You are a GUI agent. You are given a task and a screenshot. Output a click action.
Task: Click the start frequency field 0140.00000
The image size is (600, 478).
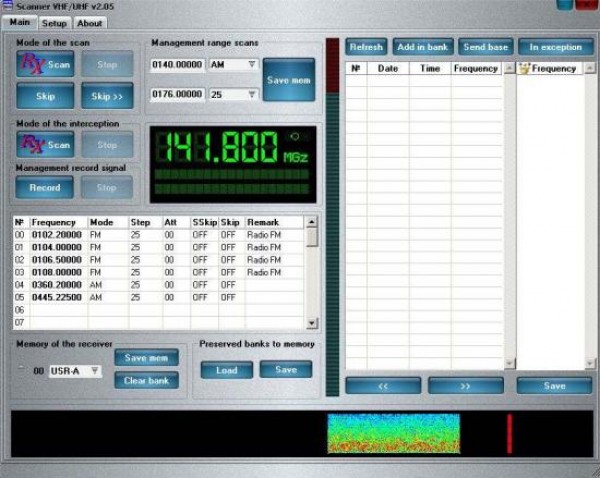tap(177, 64)
